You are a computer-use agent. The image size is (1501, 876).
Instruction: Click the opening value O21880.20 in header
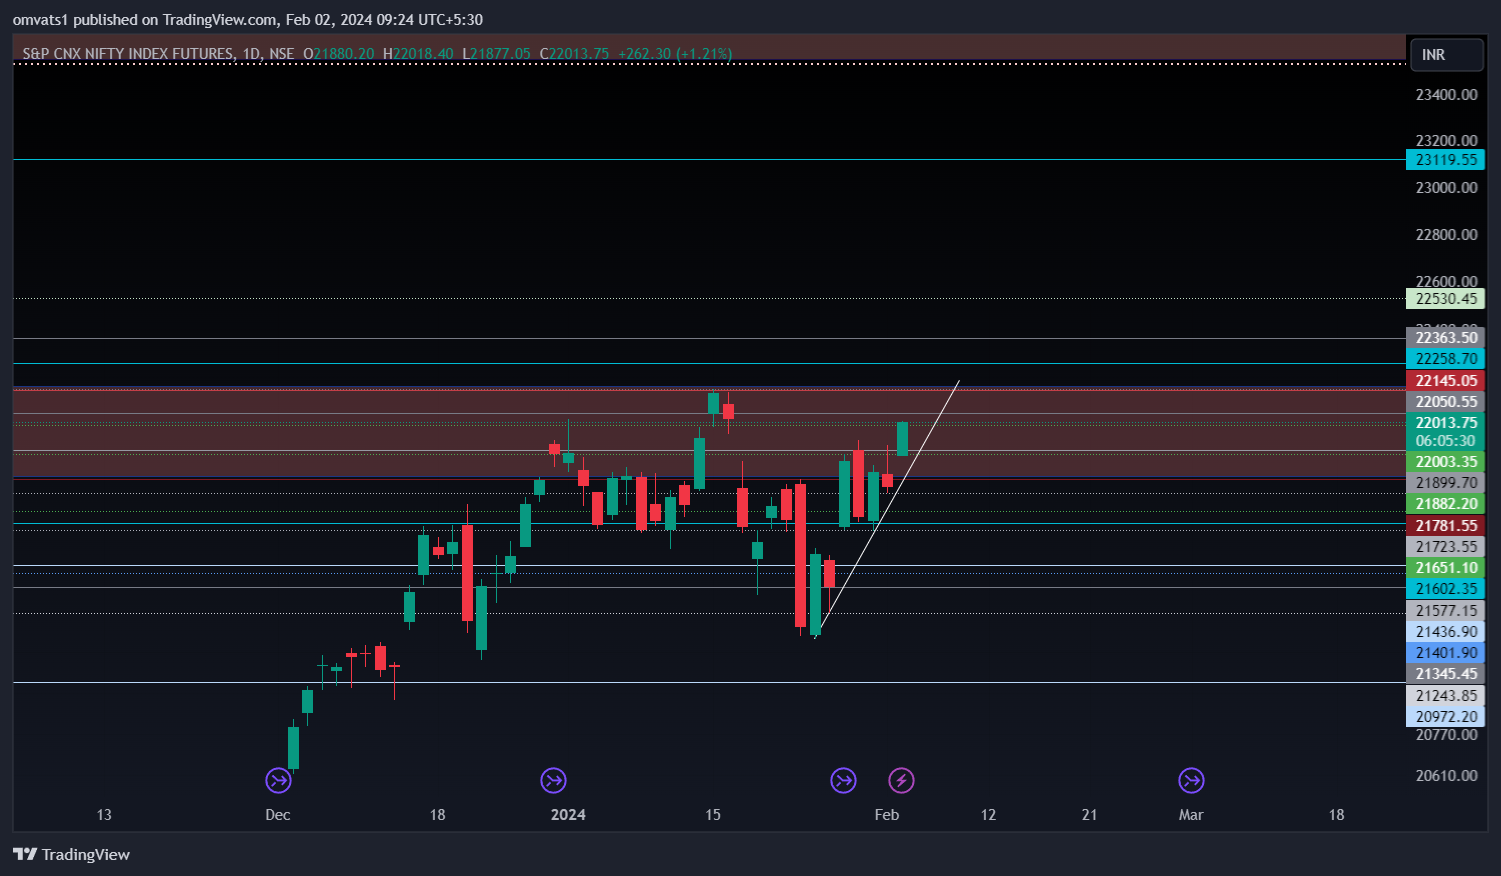[339, 54]
